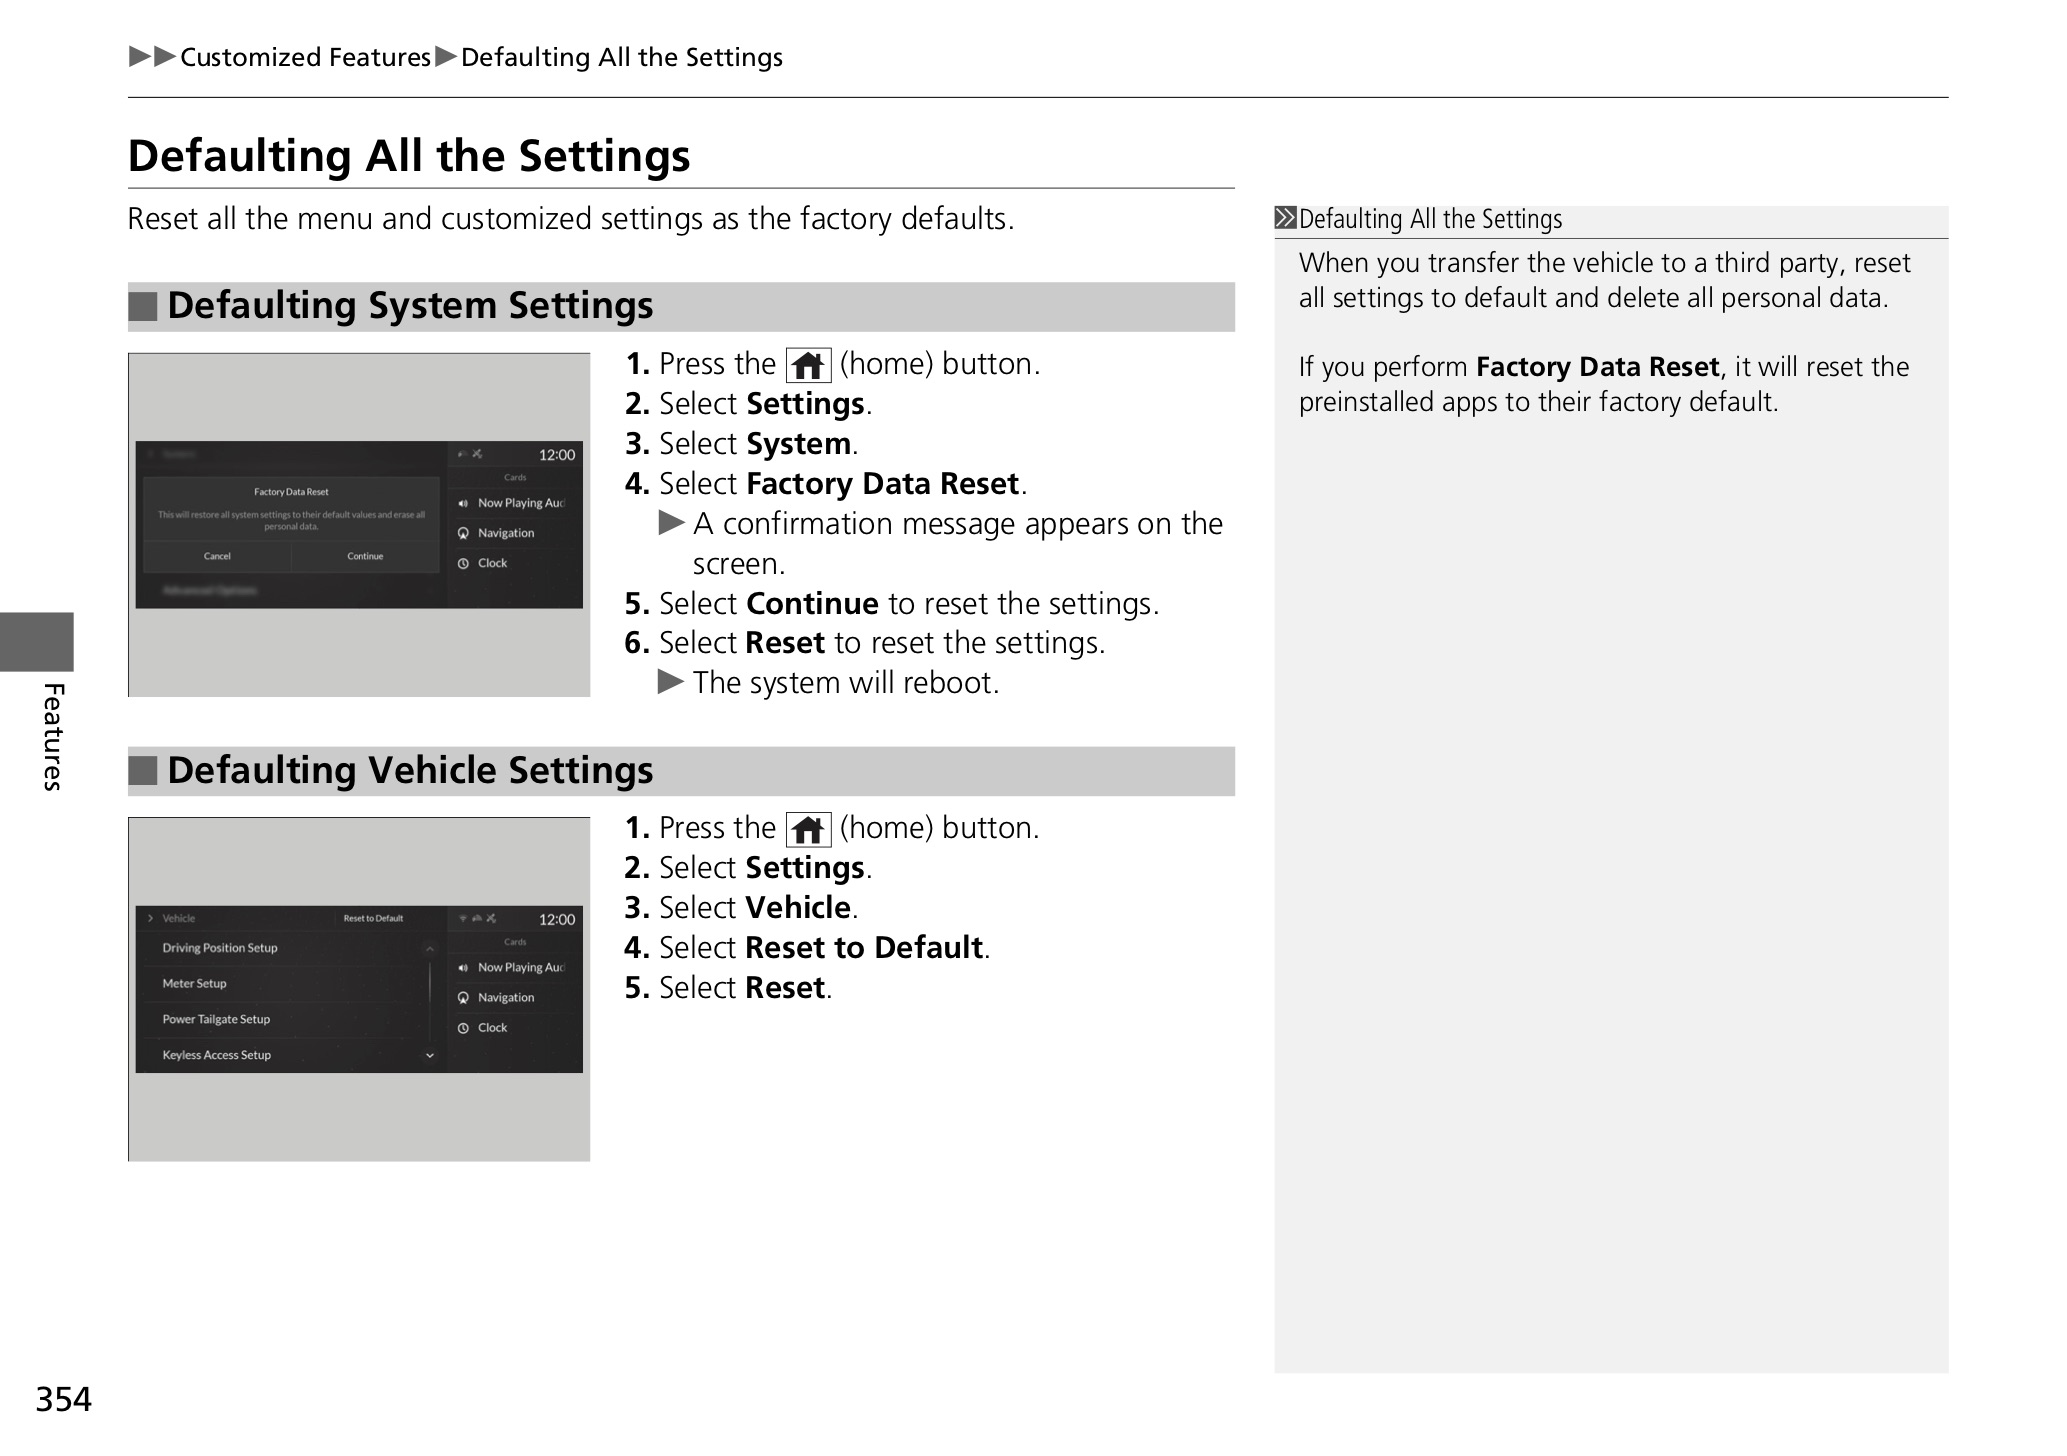This screenshot has height=1456, width=2067.
Task: Click Navigation compass icon in the upper system screen
Action: [x=463, y=534]
